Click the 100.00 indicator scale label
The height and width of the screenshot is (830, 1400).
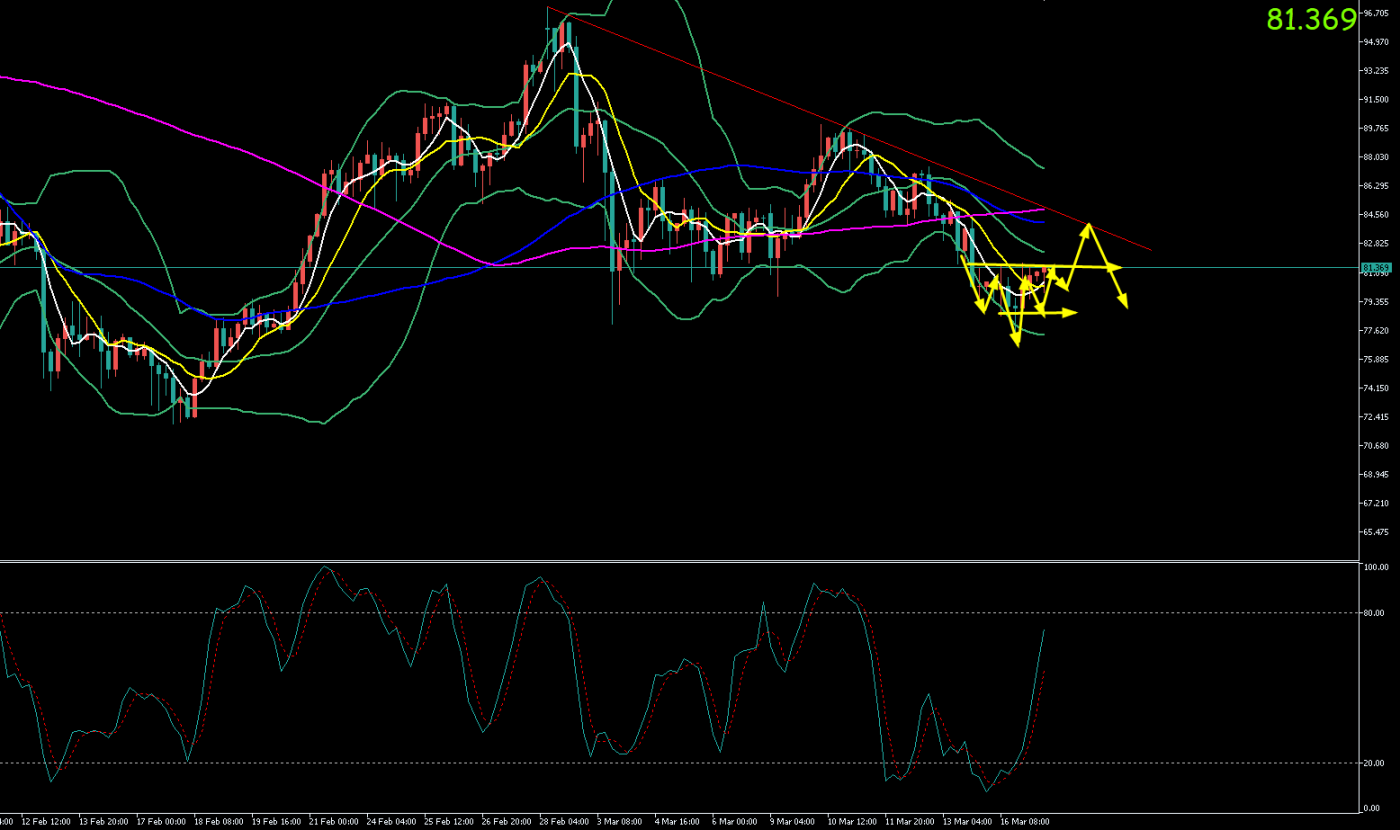click(1372, 567)
